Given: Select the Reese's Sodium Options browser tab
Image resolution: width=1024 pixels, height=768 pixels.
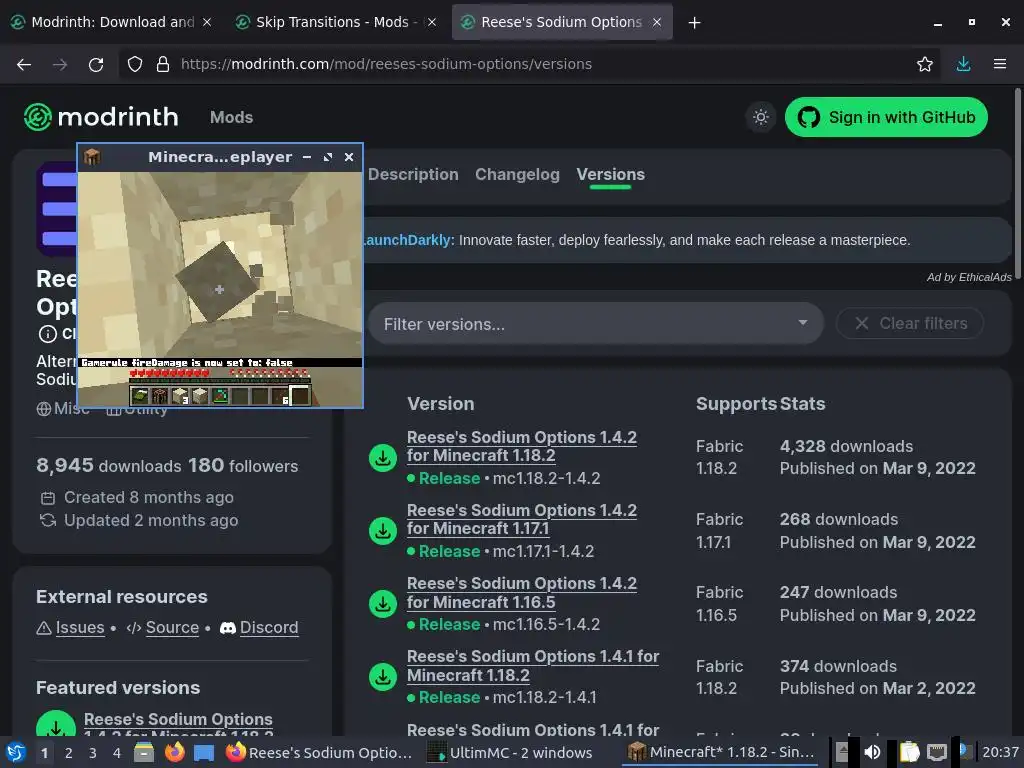Looking at the screenshot, I should coord(562,22).
